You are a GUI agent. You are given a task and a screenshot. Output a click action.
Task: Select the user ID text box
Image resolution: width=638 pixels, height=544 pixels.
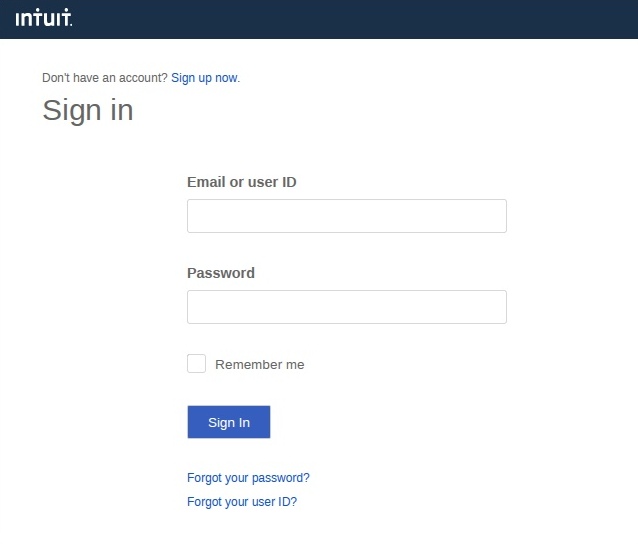coord(346,216)
